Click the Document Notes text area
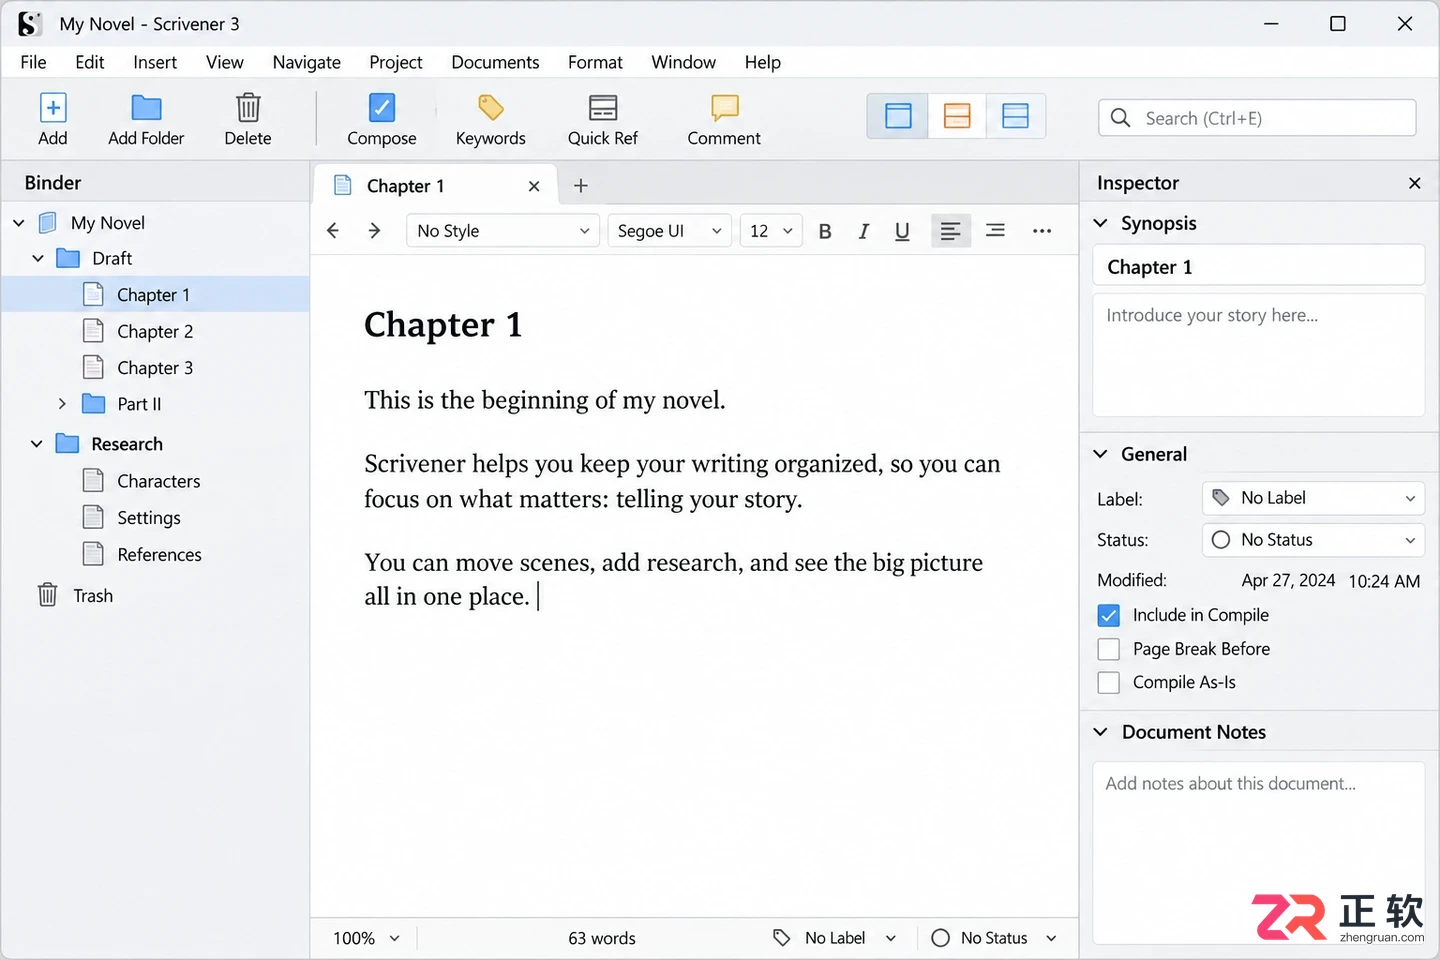 coord(1258,853)
